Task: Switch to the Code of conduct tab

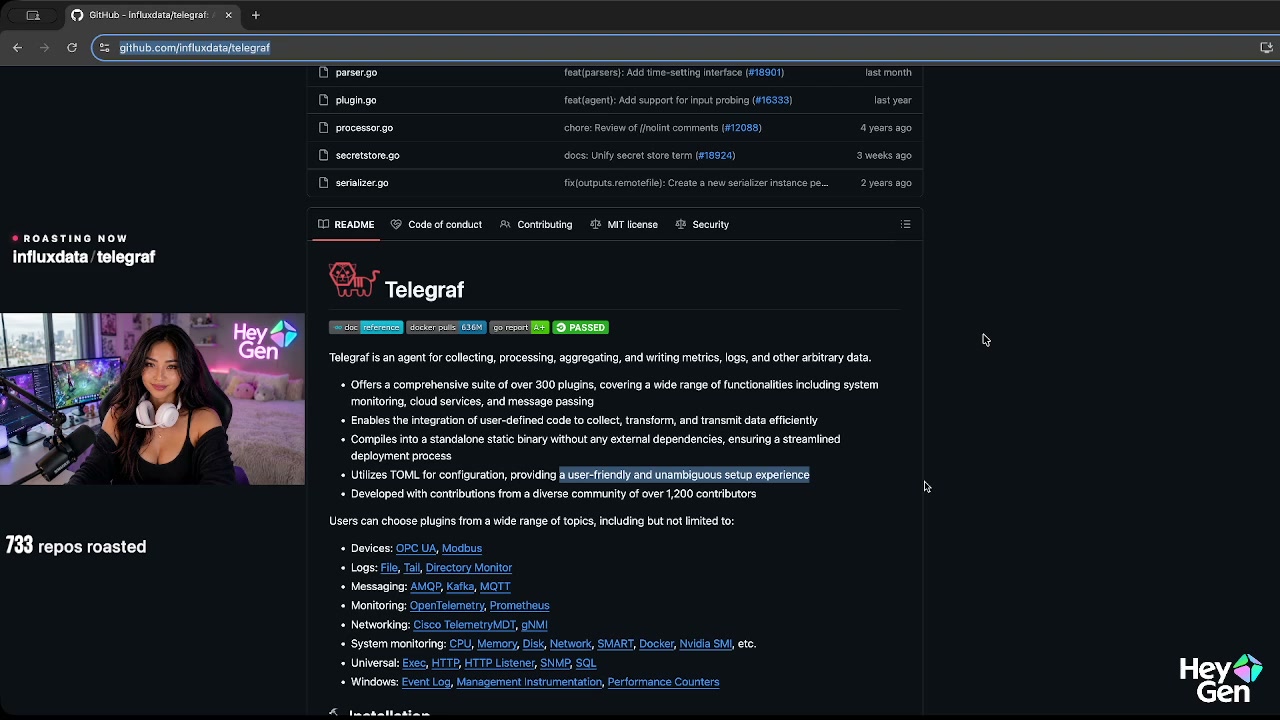Action: [436, 224]
